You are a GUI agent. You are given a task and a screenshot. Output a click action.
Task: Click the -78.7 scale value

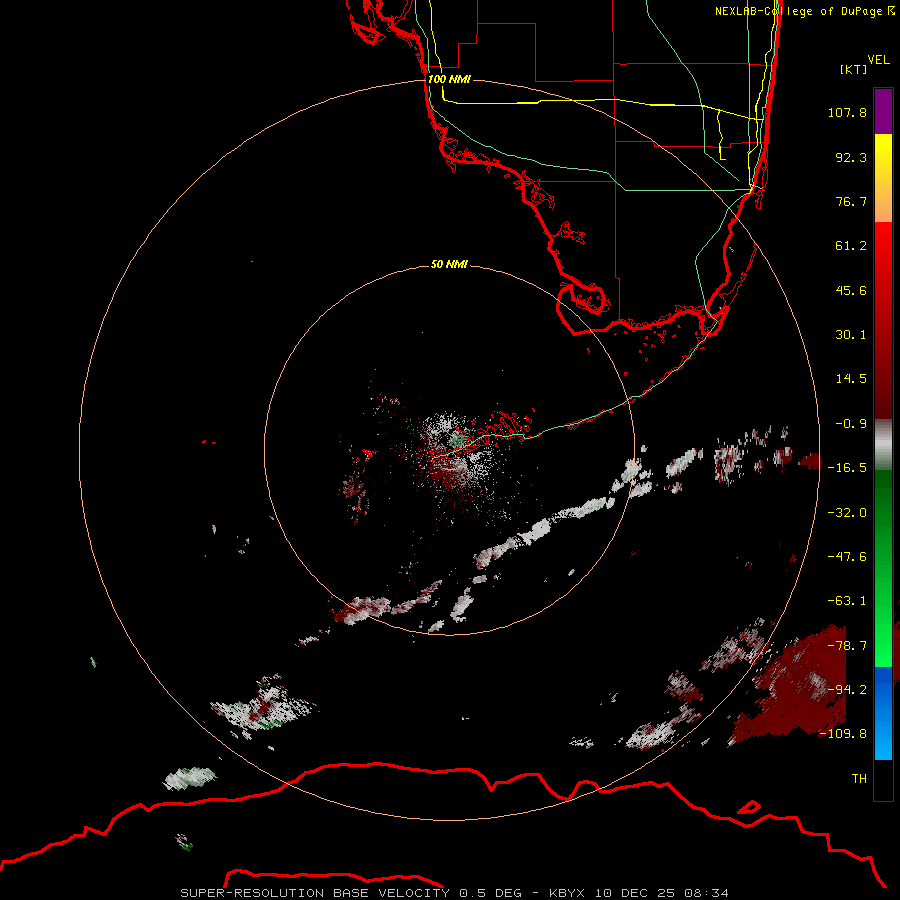click(x=847, y=646)
